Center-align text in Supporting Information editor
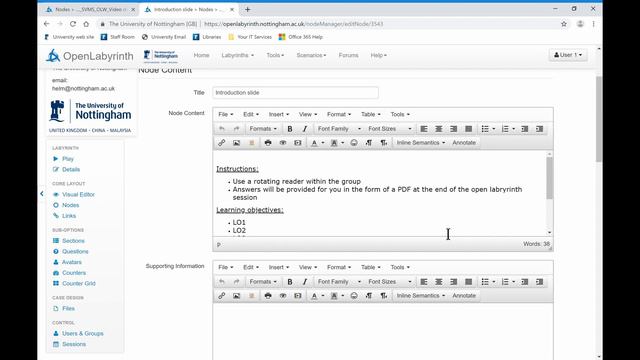This screenshot has height=360, width=640. [x=439, y=282]
